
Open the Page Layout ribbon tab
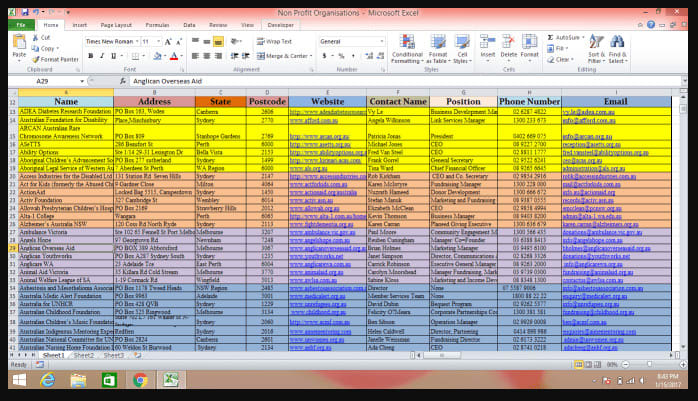coord(115,24)
